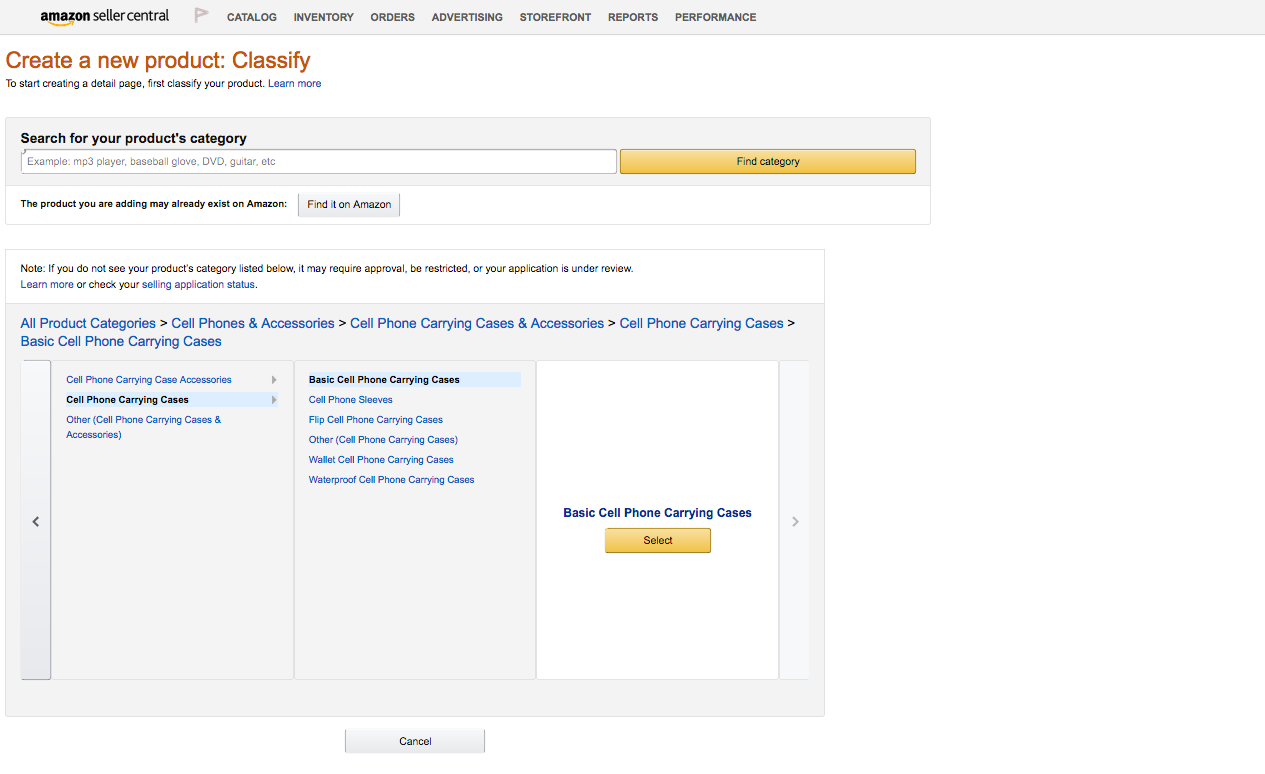Image resolution: width=1265 pixels, height=774 pixels.
Task: Click the right arrow beside the category preview
Action: tap(794, 521)
